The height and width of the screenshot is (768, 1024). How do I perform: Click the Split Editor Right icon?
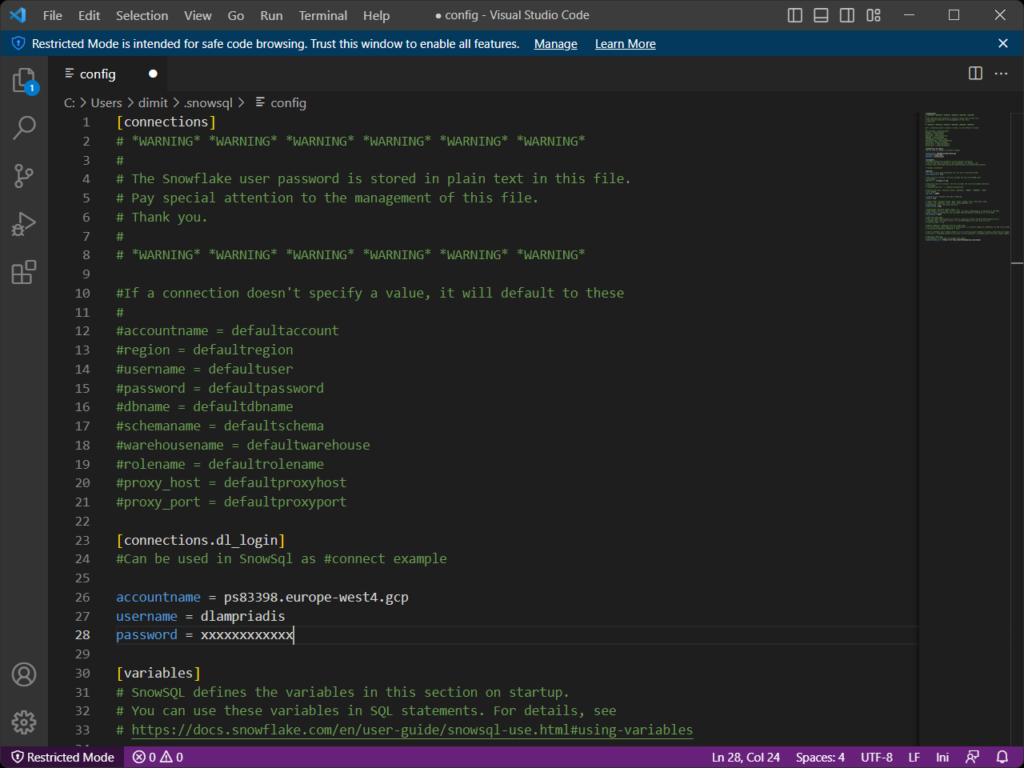tap(975, 73)
